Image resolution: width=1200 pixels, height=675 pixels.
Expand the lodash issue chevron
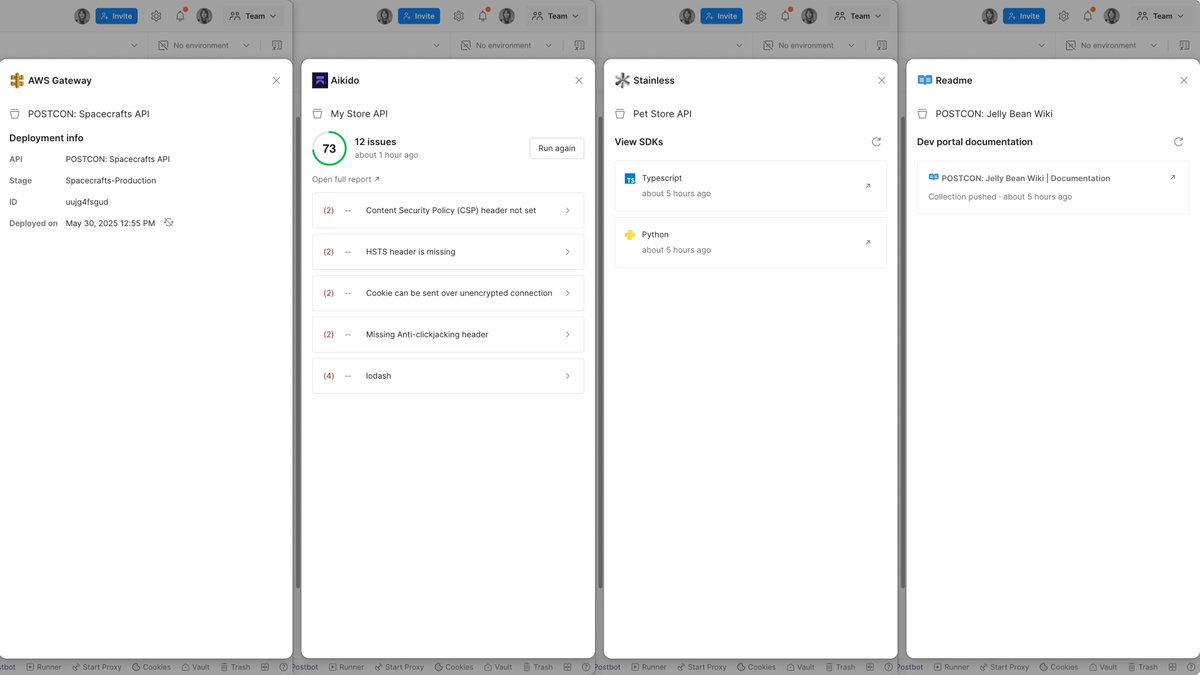coord(567,376)
